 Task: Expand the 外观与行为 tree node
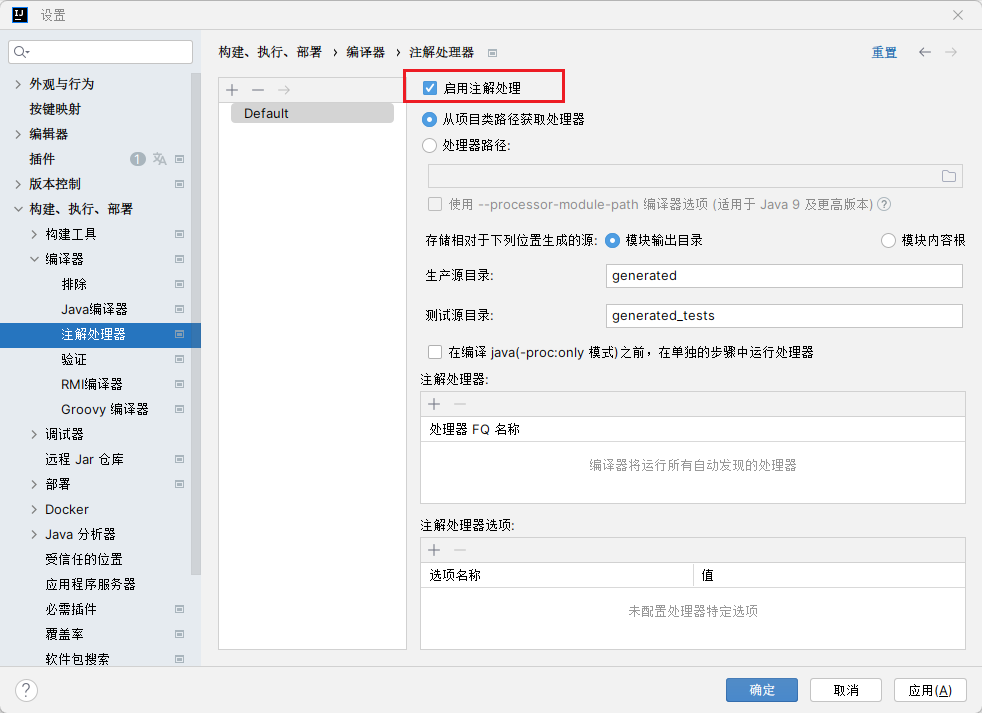point(18,84)
